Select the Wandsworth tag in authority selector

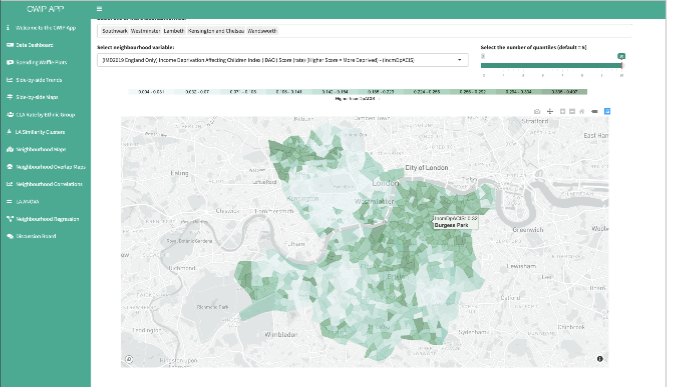pos(262,31)
